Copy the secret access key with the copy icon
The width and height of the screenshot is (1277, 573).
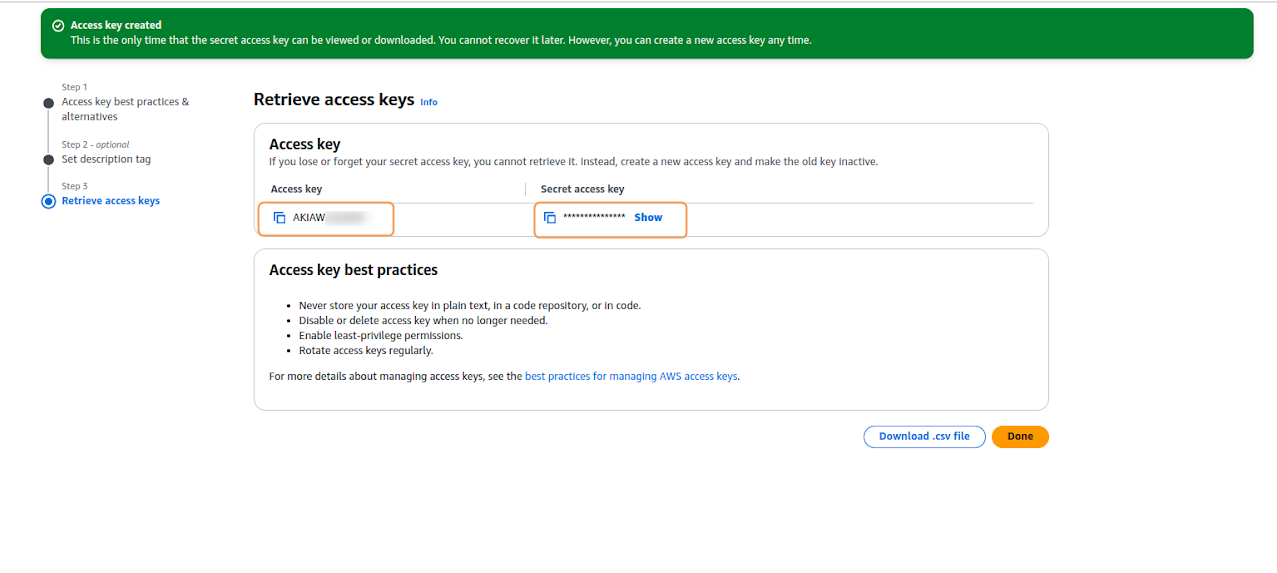click(550, 218)
